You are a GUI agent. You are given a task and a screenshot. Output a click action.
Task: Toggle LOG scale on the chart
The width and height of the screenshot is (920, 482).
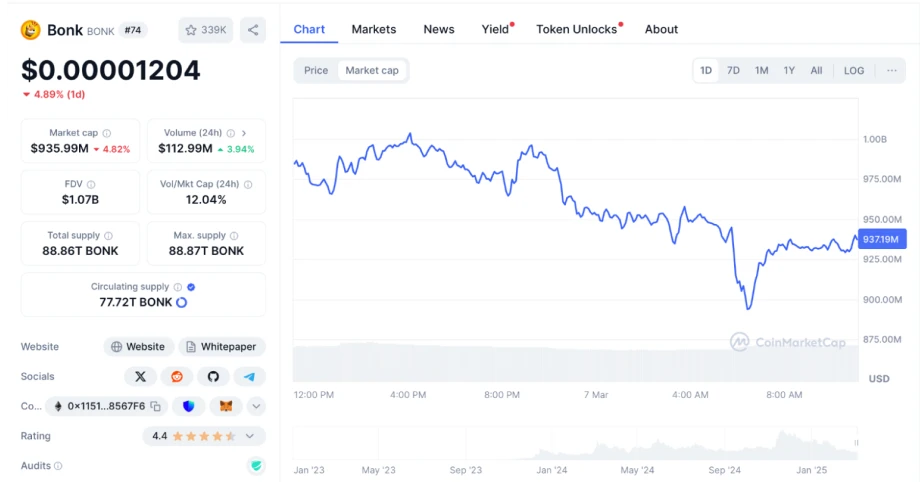point(853,70)
